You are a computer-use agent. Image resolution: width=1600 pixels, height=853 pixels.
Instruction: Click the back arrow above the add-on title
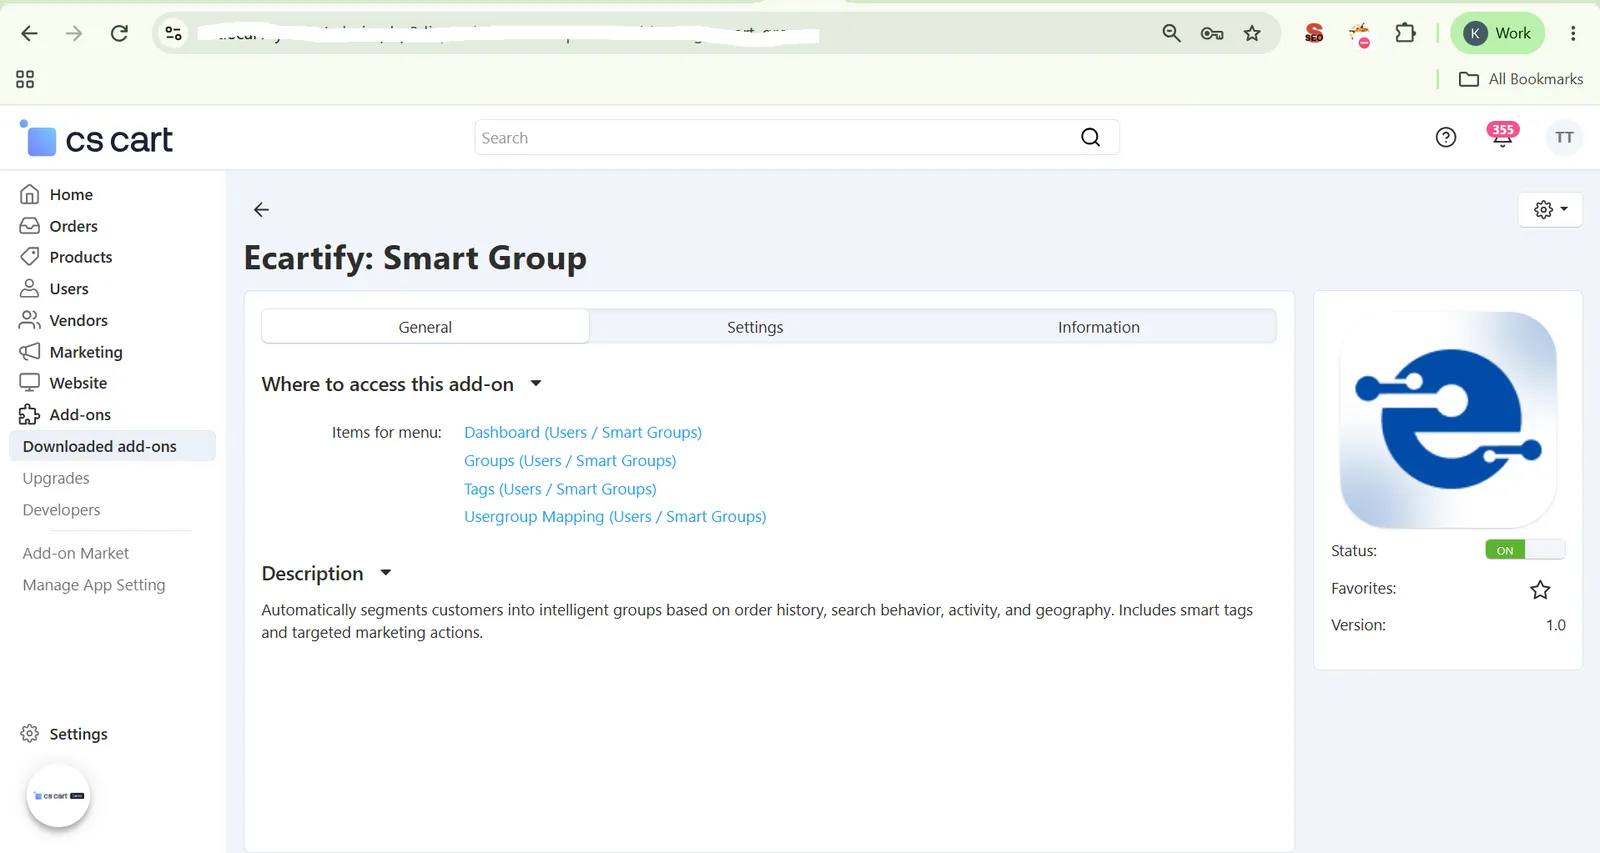click(x=262, y=210)
